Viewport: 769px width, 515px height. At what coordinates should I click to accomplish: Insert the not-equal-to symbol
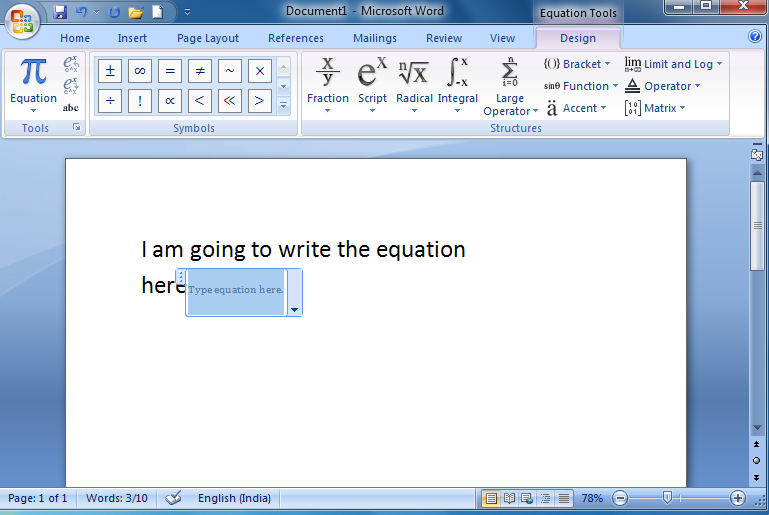coord(200,71)
